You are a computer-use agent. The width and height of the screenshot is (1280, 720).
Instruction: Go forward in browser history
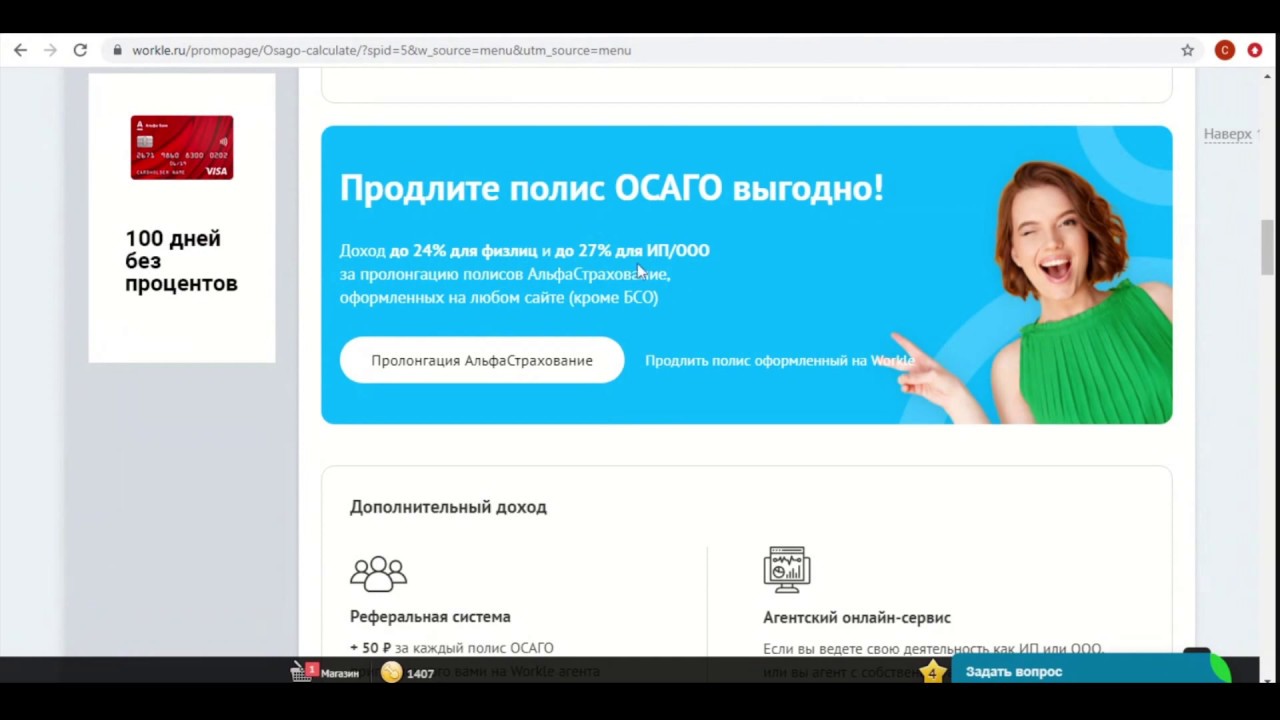50,50
